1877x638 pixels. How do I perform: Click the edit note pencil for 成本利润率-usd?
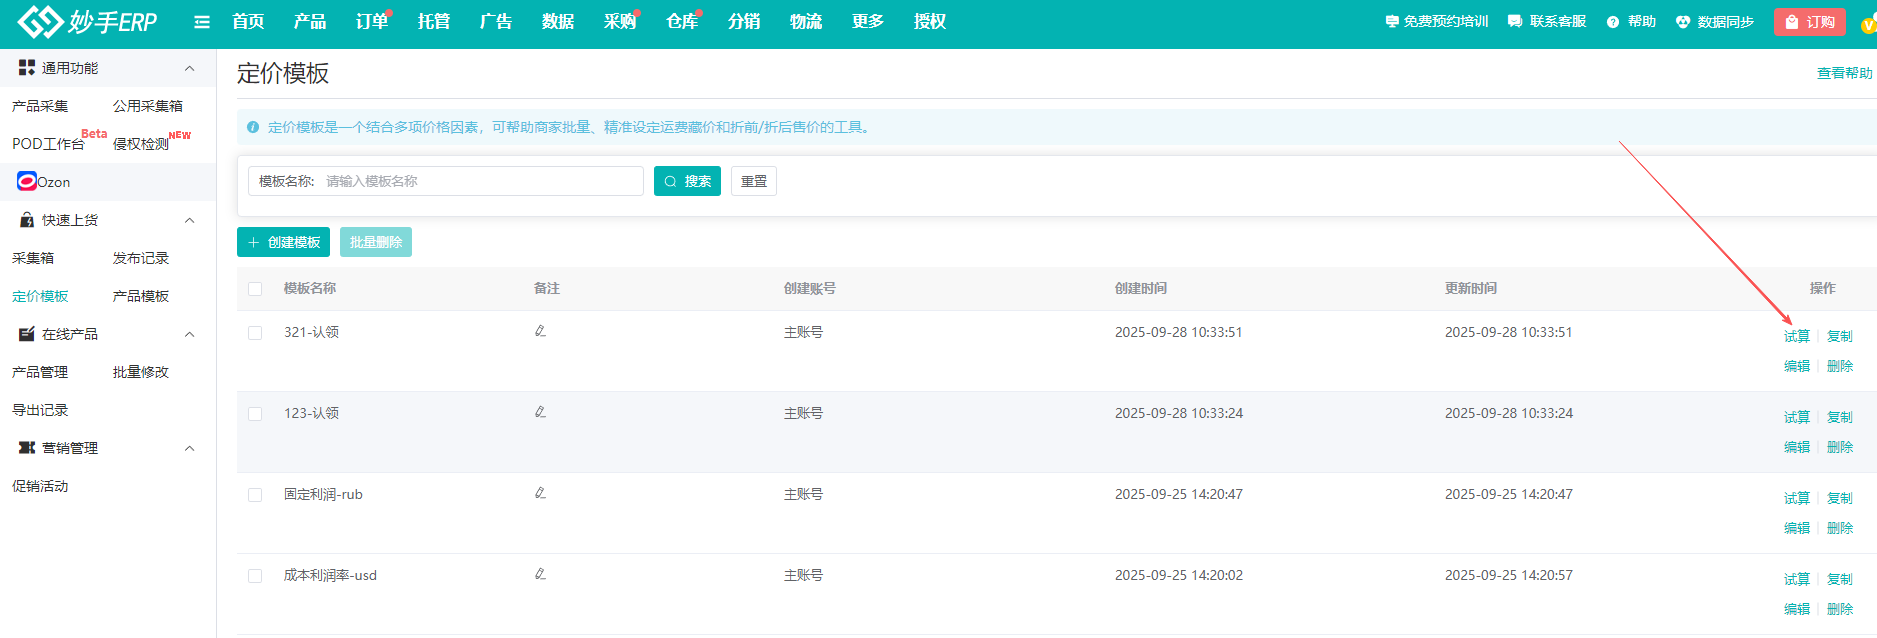540,574
